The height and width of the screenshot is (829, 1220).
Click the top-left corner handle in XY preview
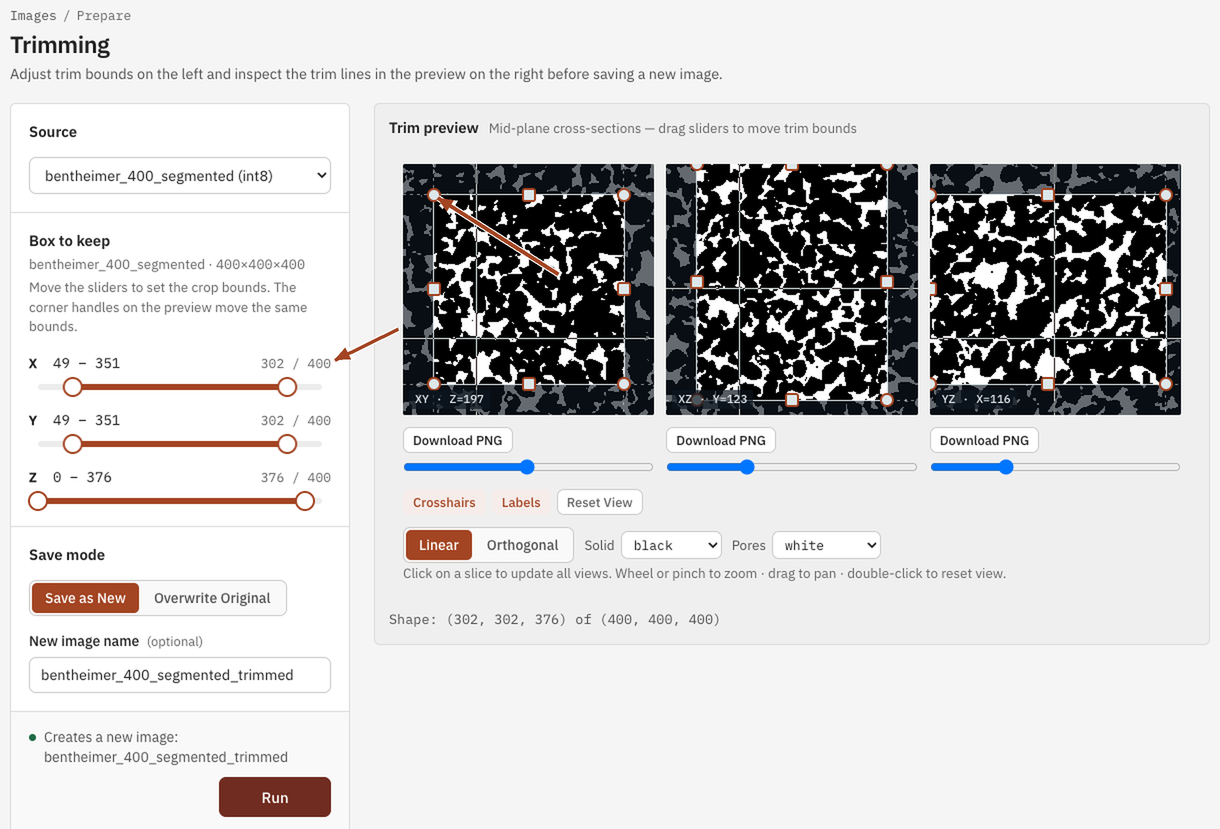point(434,195)
